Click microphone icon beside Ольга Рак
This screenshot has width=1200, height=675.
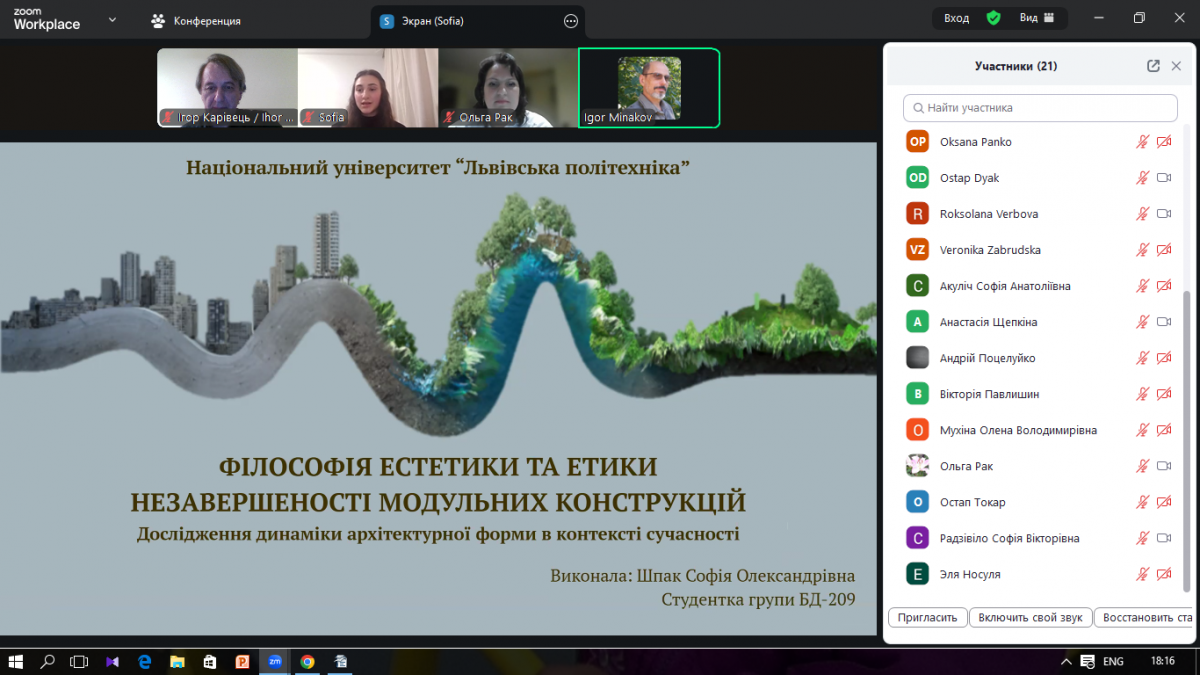(1142, 465)
